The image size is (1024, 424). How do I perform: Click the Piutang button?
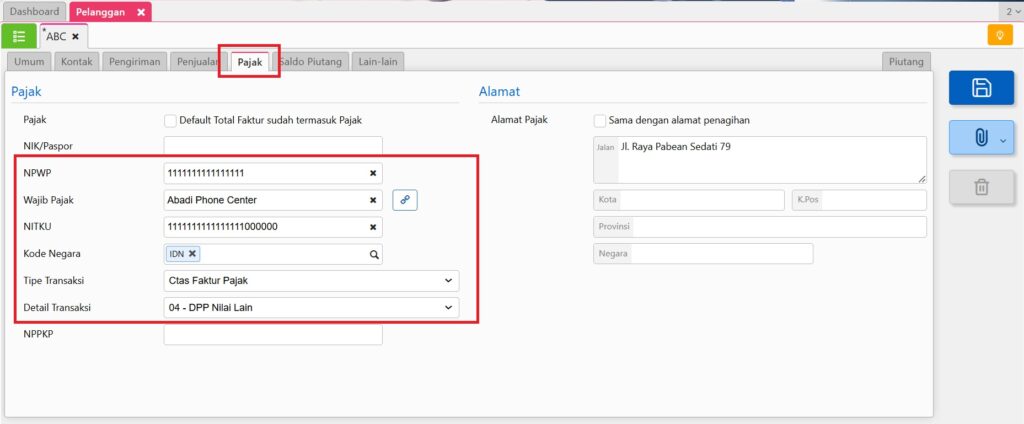pyautogui.click(x=905, y=62)
